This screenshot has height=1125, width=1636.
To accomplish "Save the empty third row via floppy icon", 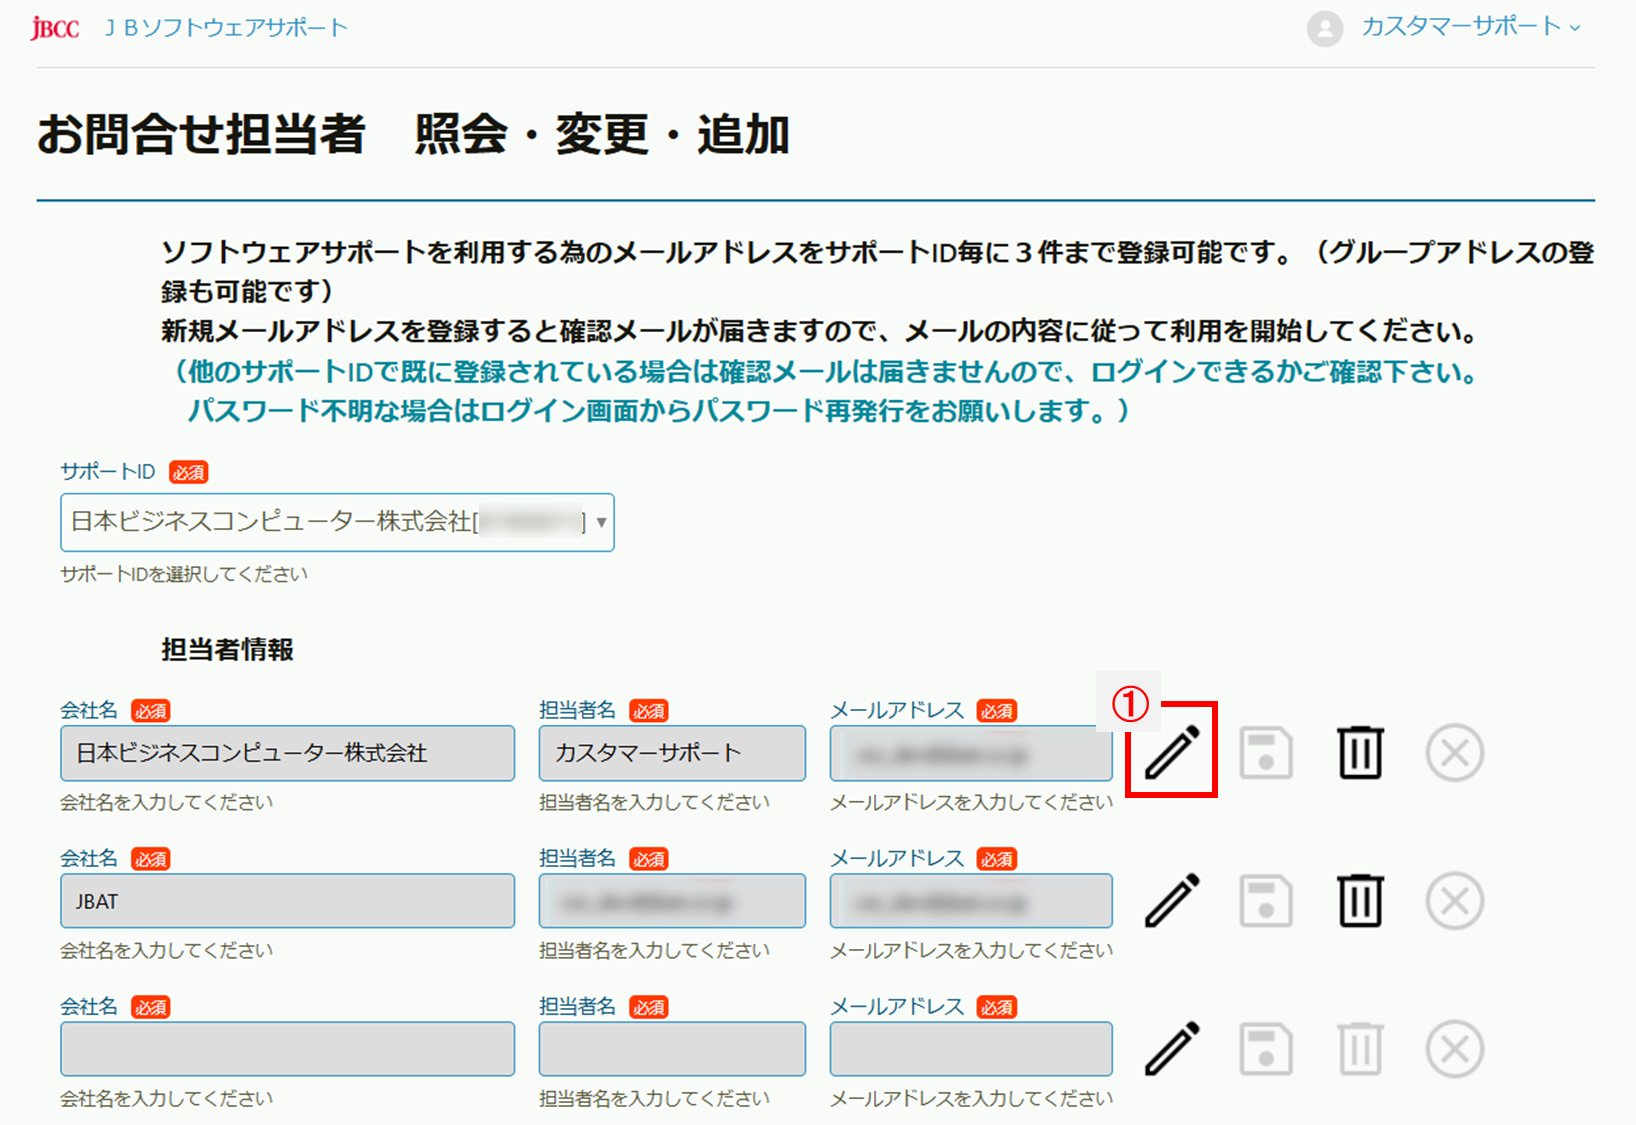I will (1266, 1048).
